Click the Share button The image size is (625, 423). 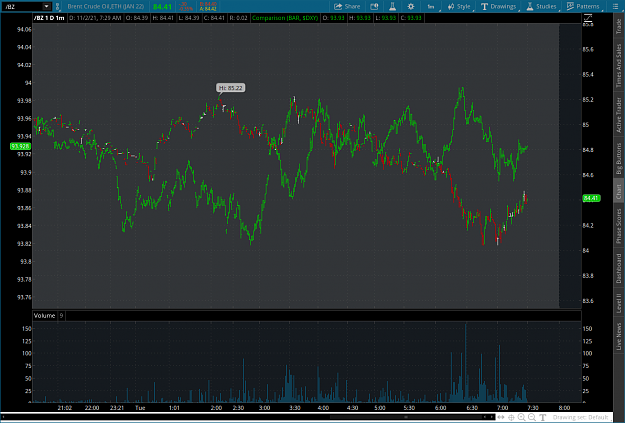pos(347,6)
